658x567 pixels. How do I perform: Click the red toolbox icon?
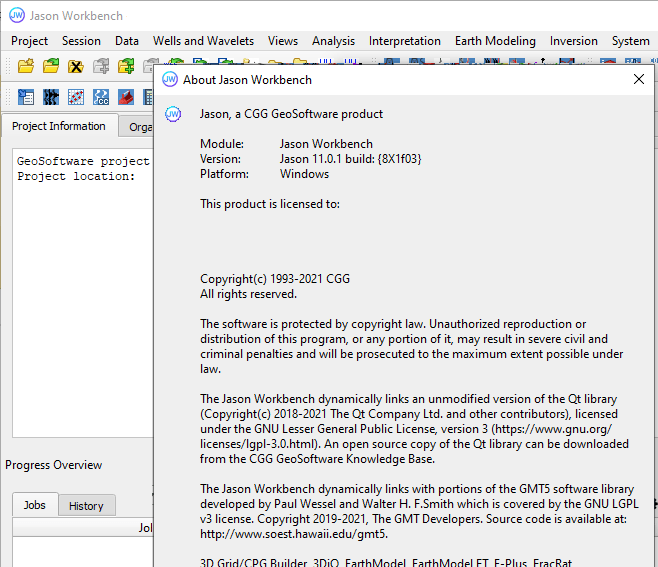coord(126,97)
